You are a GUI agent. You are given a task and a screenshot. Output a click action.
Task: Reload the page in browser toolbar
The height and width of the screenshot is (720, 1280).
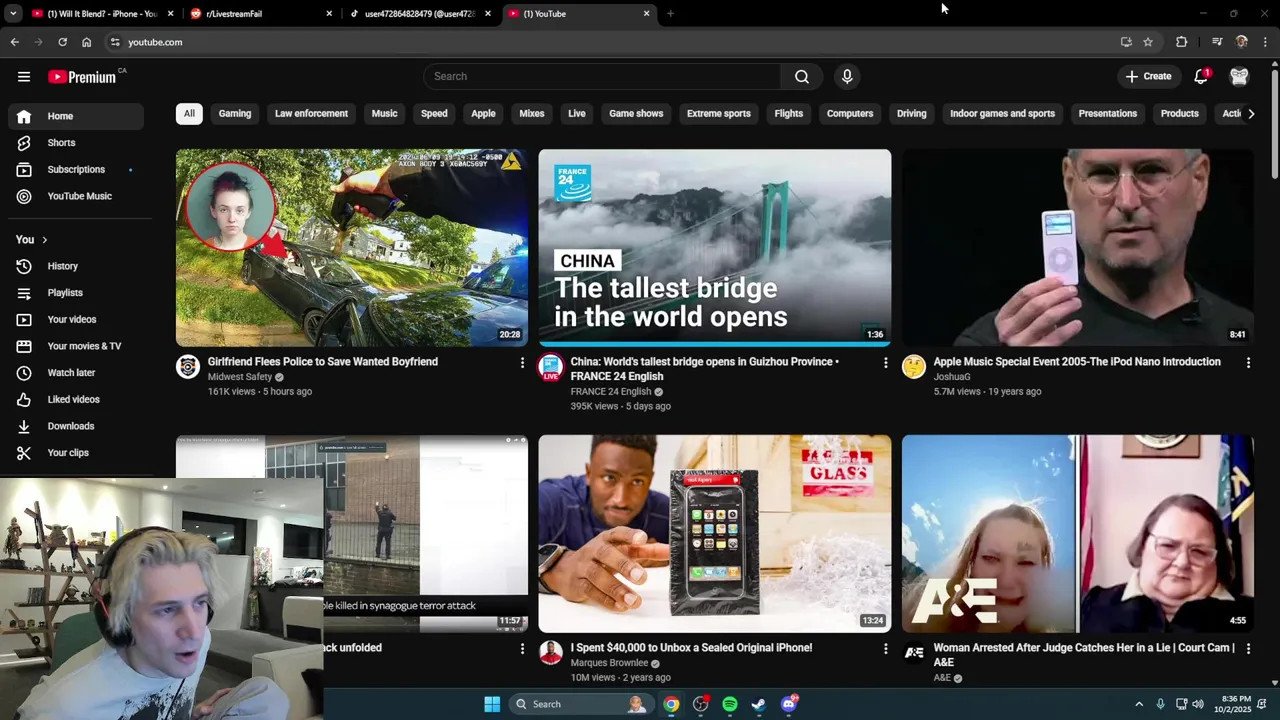click(62, 42)
